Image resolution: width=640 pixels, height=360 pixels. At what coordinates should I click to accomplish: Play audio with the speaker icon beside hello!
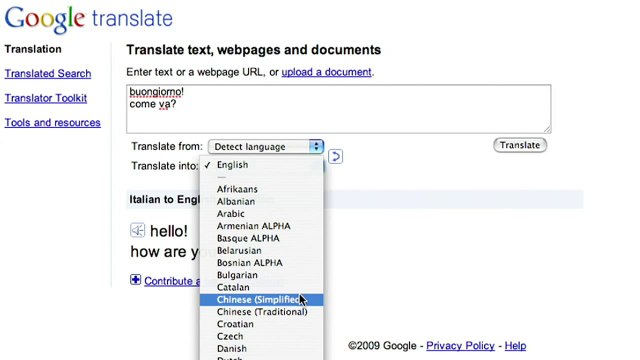(138, 230)
